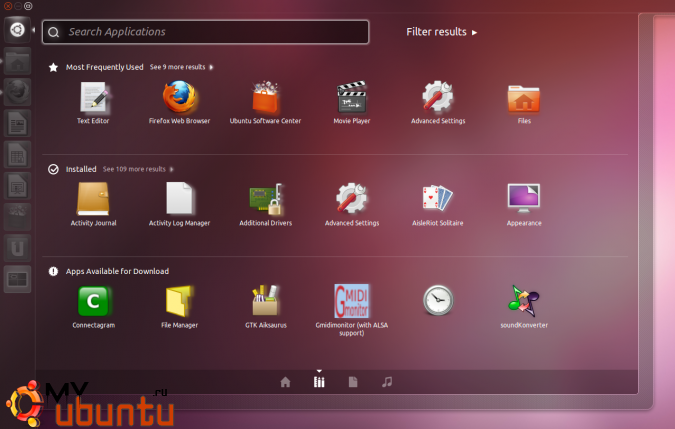This screenshot has width=675, height=429.
Task: Click the Search Applications field
Action: (205, 32)
